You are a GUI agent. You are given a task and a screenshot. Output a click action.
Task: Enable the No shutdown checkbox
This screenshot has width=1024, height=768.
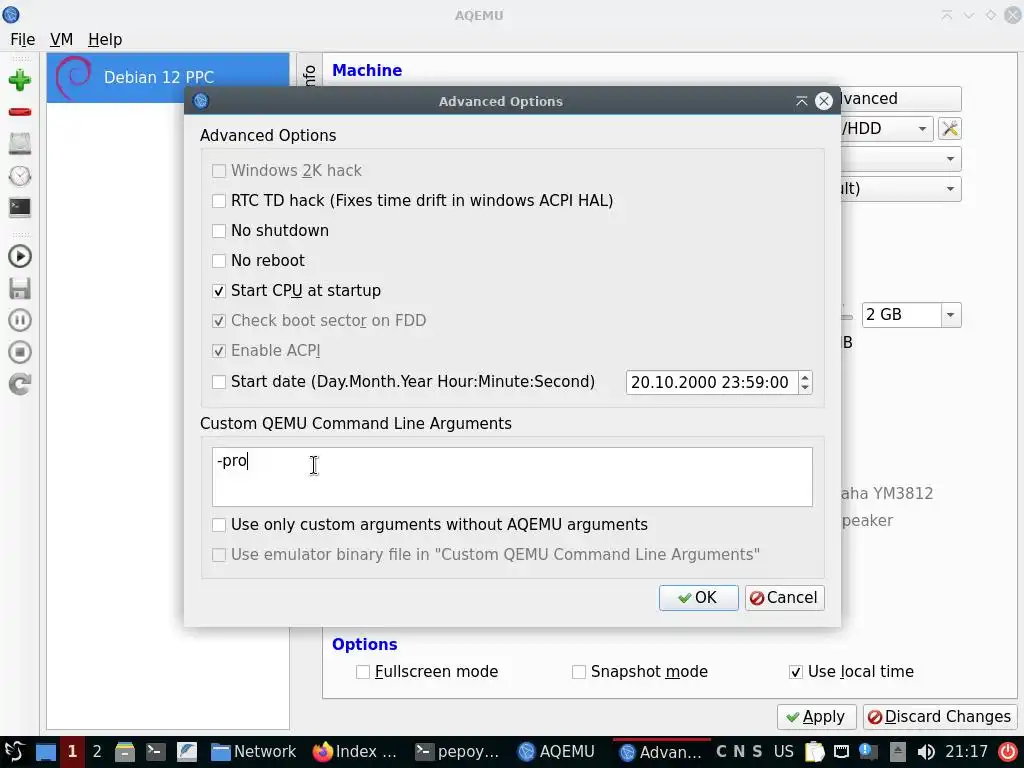(x=219, y=231)
